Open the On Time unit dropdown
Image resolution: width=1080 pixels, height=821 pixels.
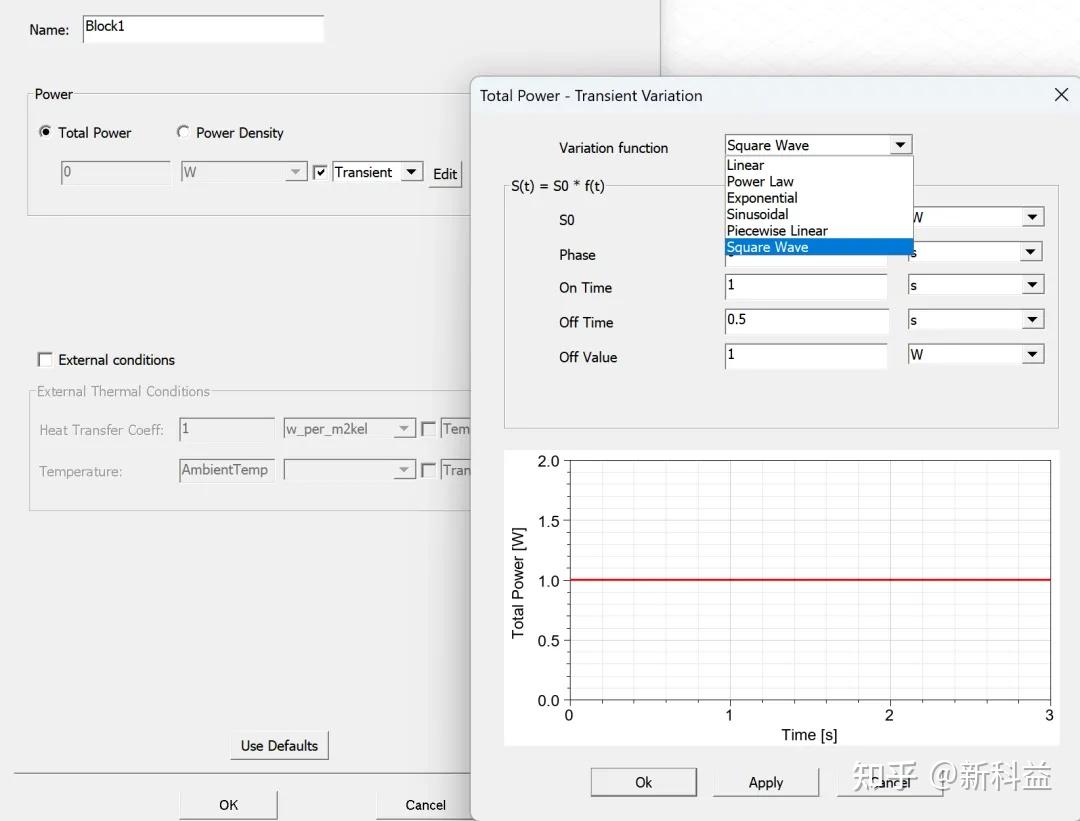click(1032, 285)
